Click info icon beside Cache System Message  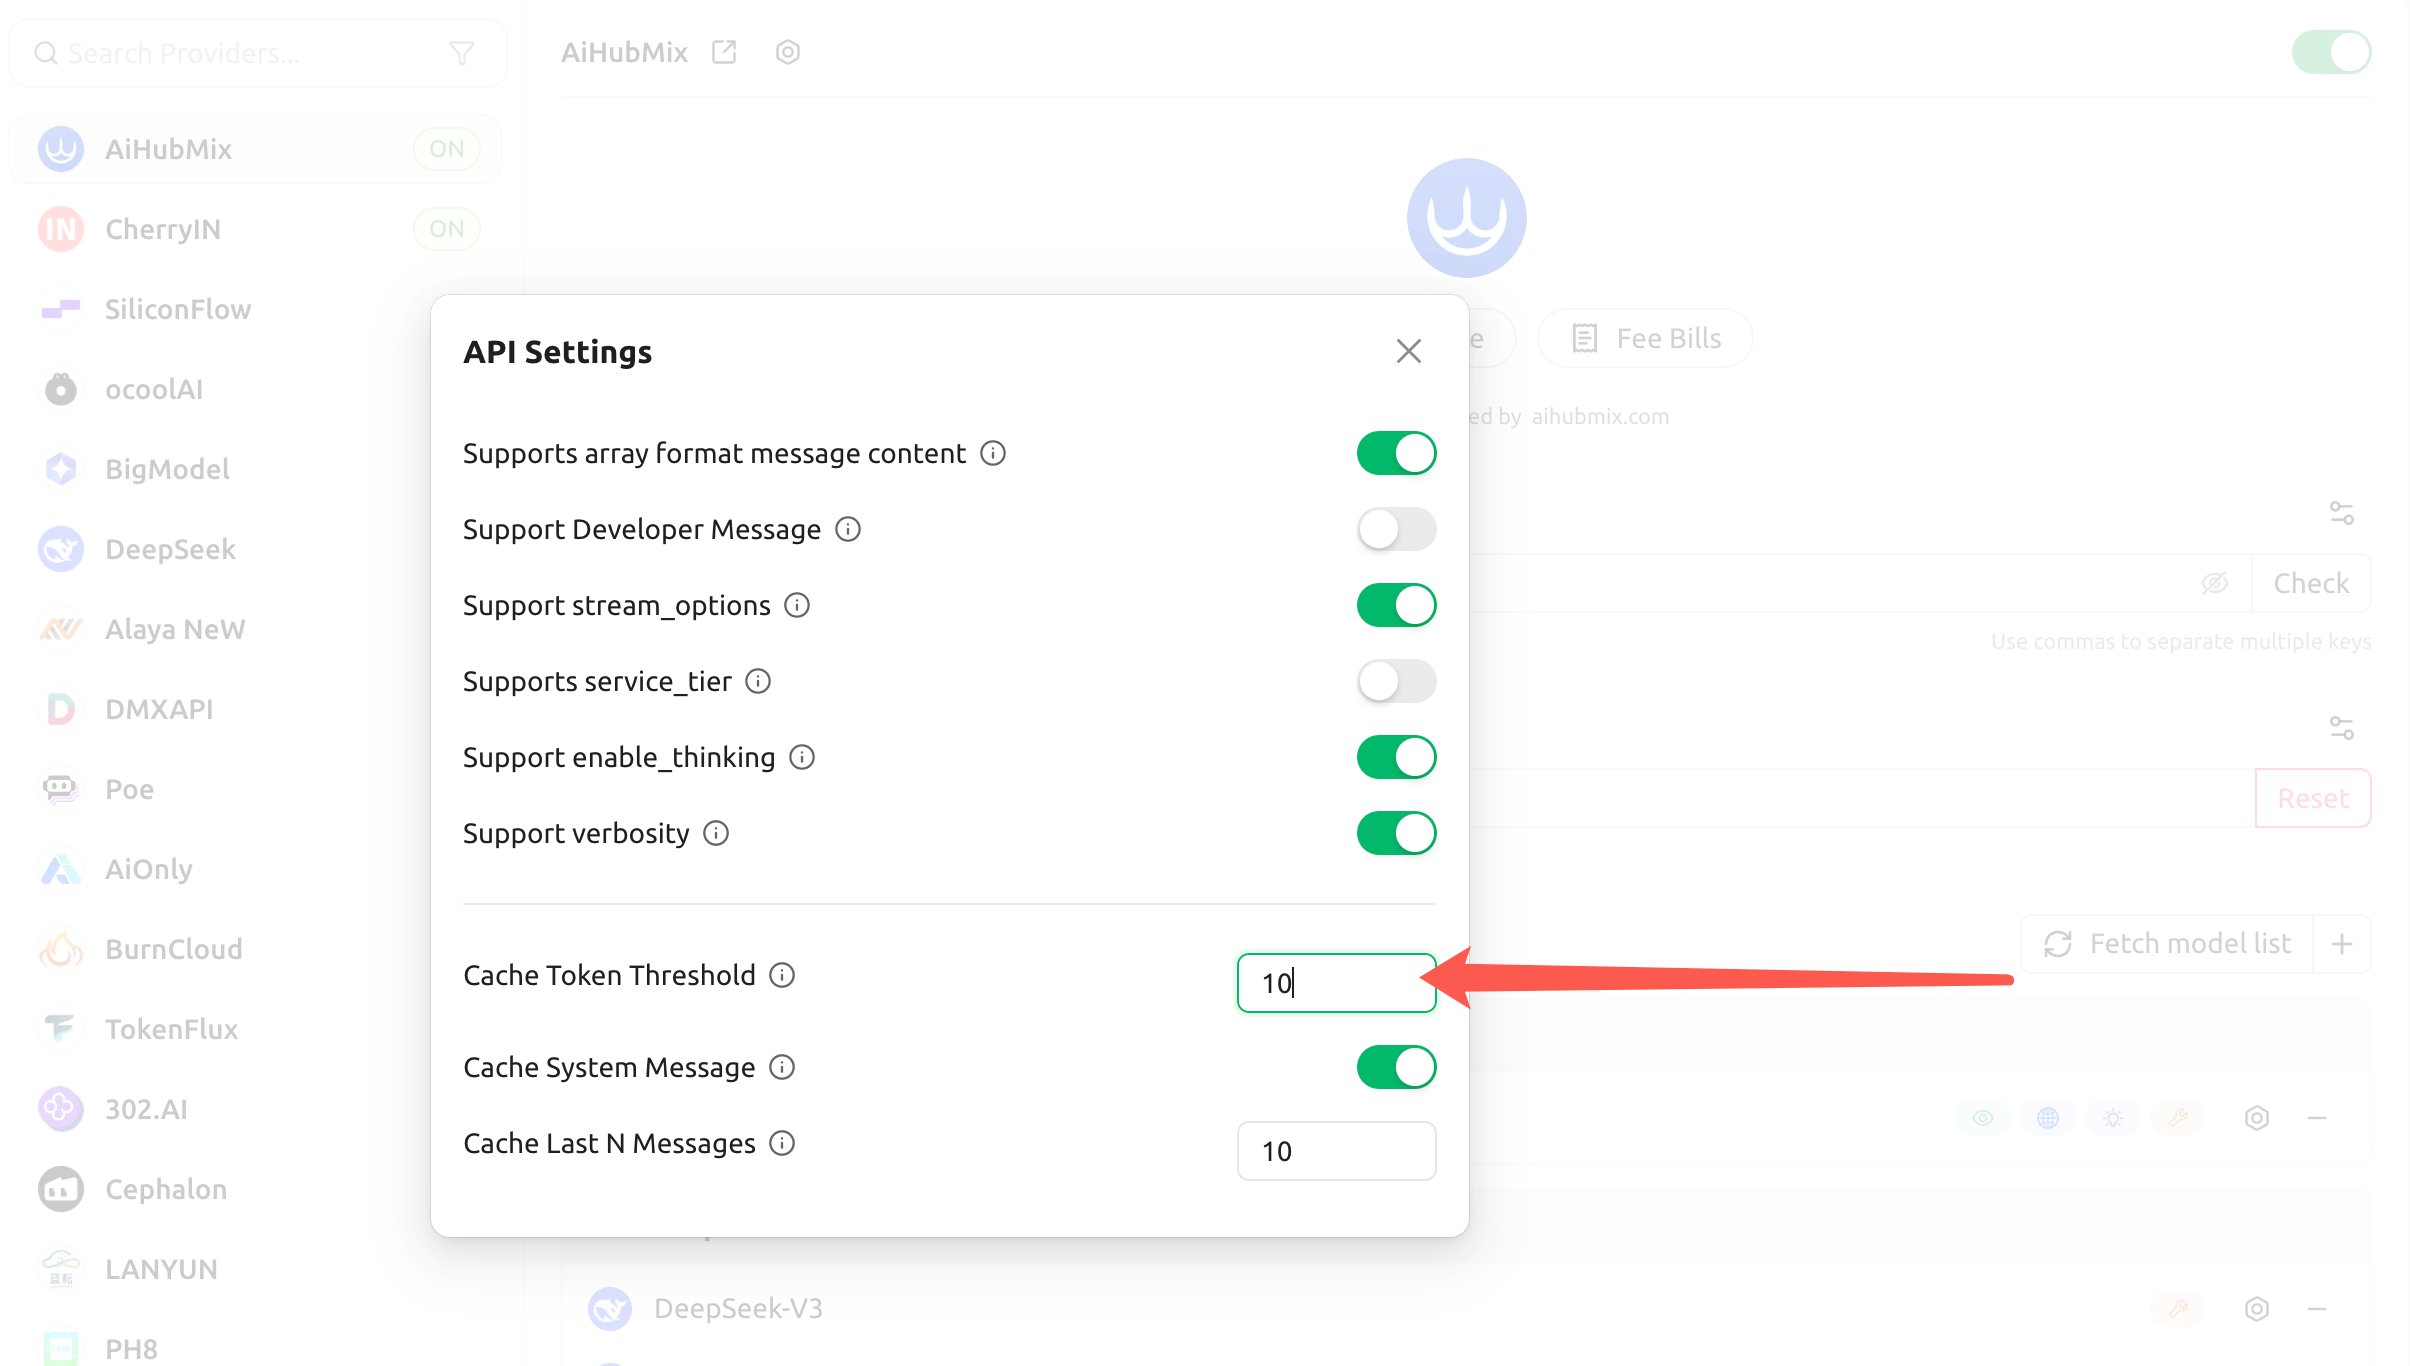(782, 1067)
